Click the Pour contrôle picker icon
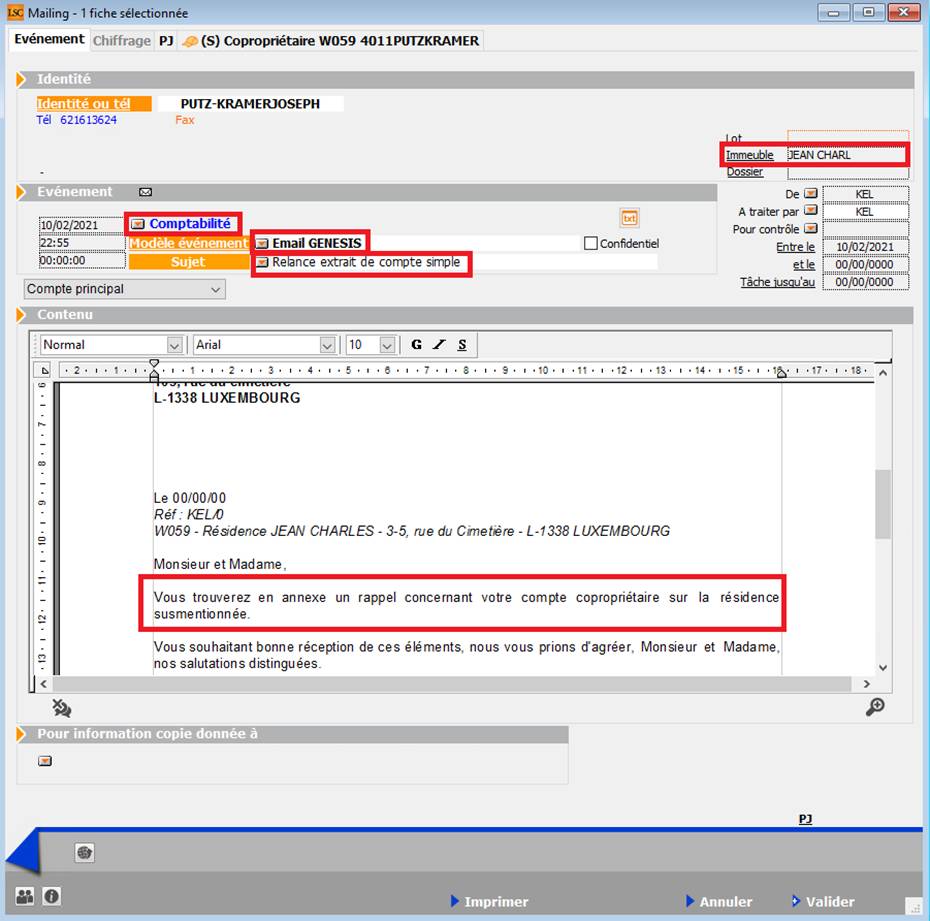 pos(811,228)
